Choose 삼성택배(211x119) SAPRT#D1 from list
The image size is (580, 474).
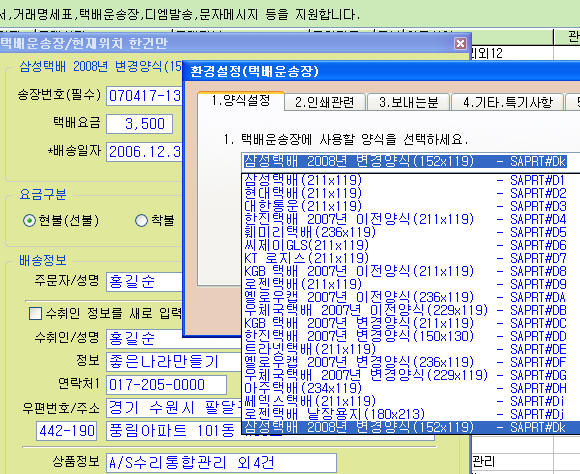pos(411,180)
